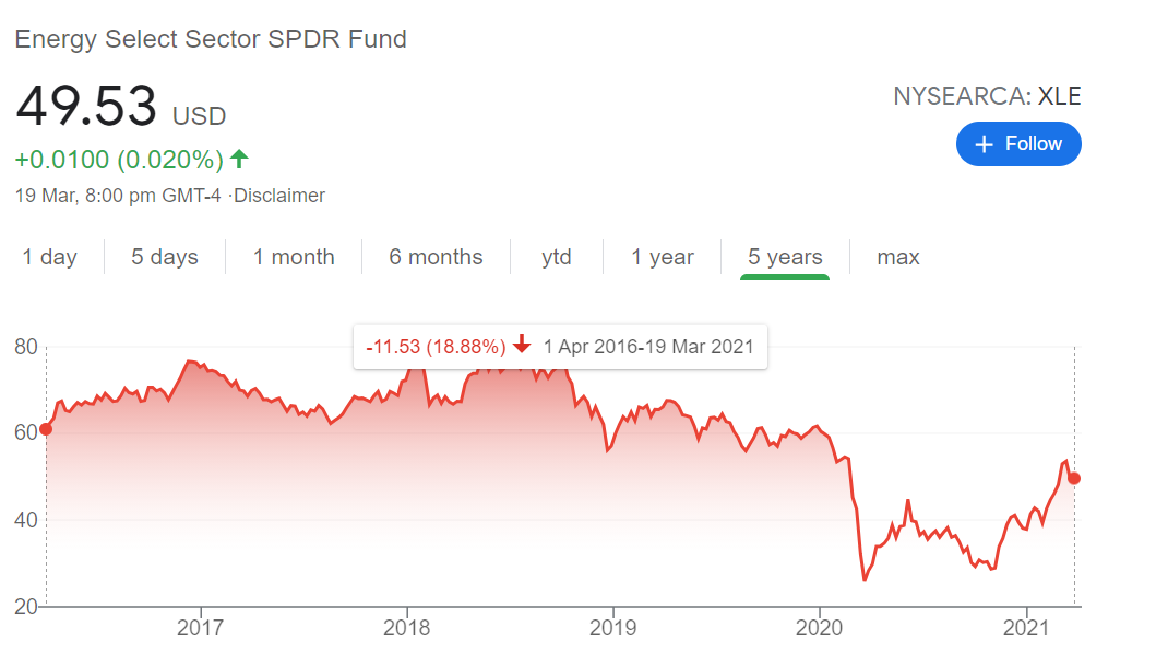Click the NYSEARCA: XLE ticker label

(x=987, y=97)
